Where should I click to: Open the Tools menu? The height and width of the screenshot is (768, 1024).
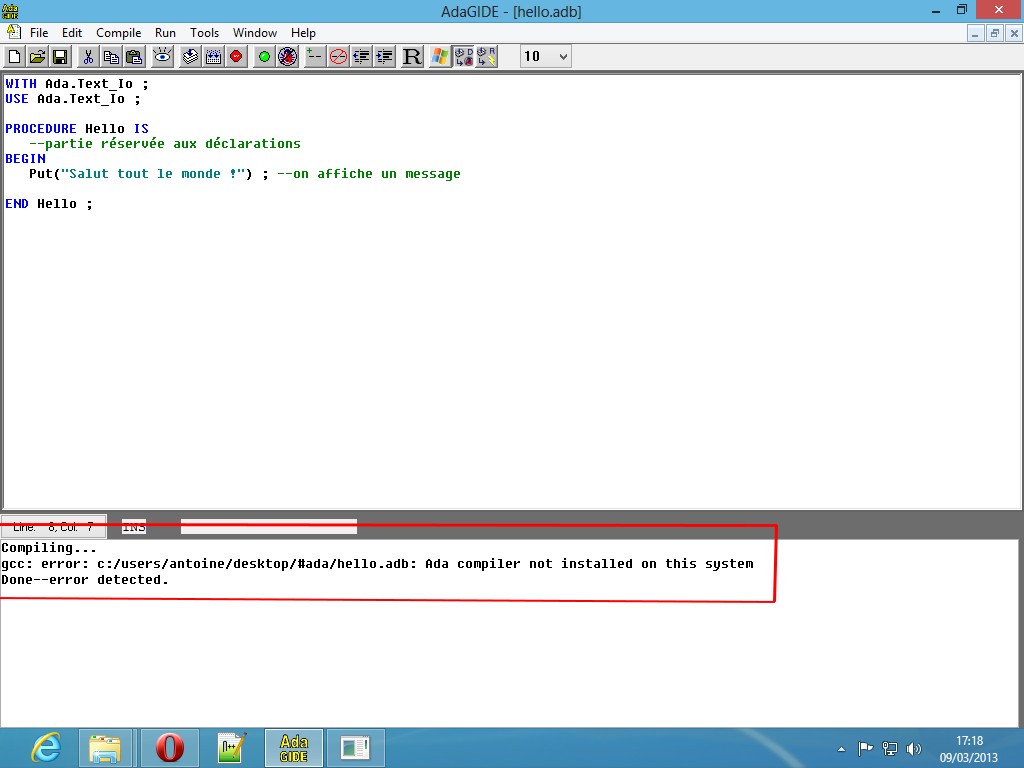(x=204, y=33)
